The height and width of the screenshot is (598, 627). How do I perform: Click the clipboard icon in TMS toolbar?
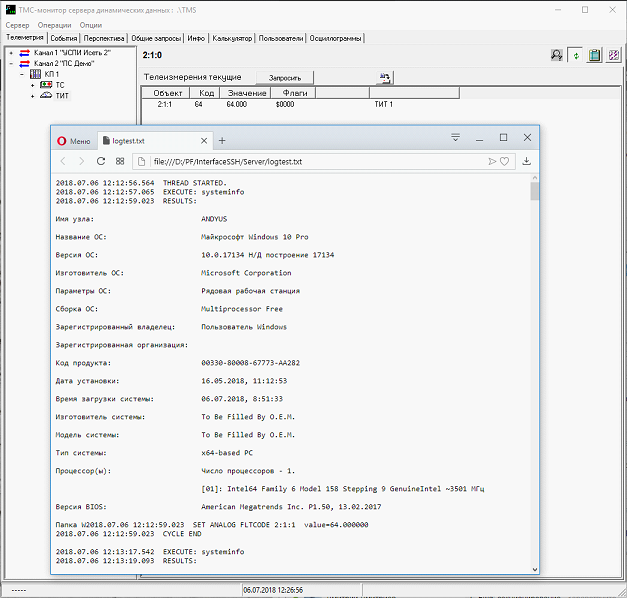[x=595, y=56]
